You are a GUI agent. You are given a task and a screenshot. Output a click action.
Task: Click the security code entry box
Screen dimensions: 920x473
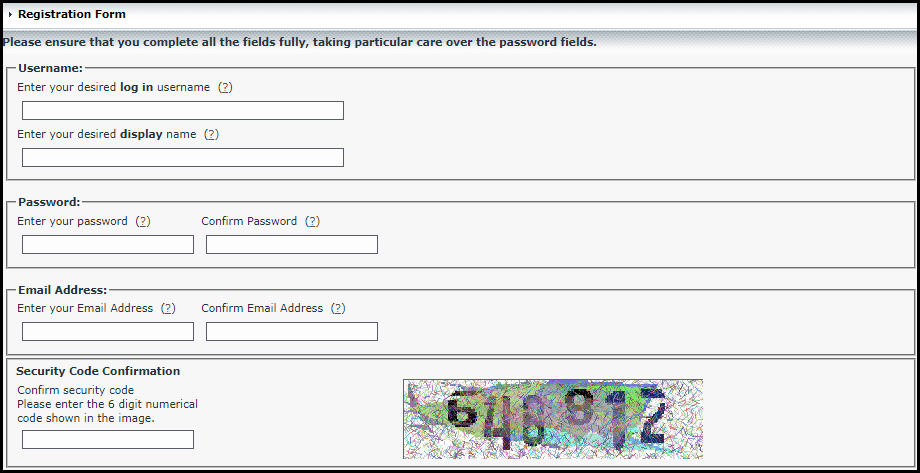click(x=108, y=439)
